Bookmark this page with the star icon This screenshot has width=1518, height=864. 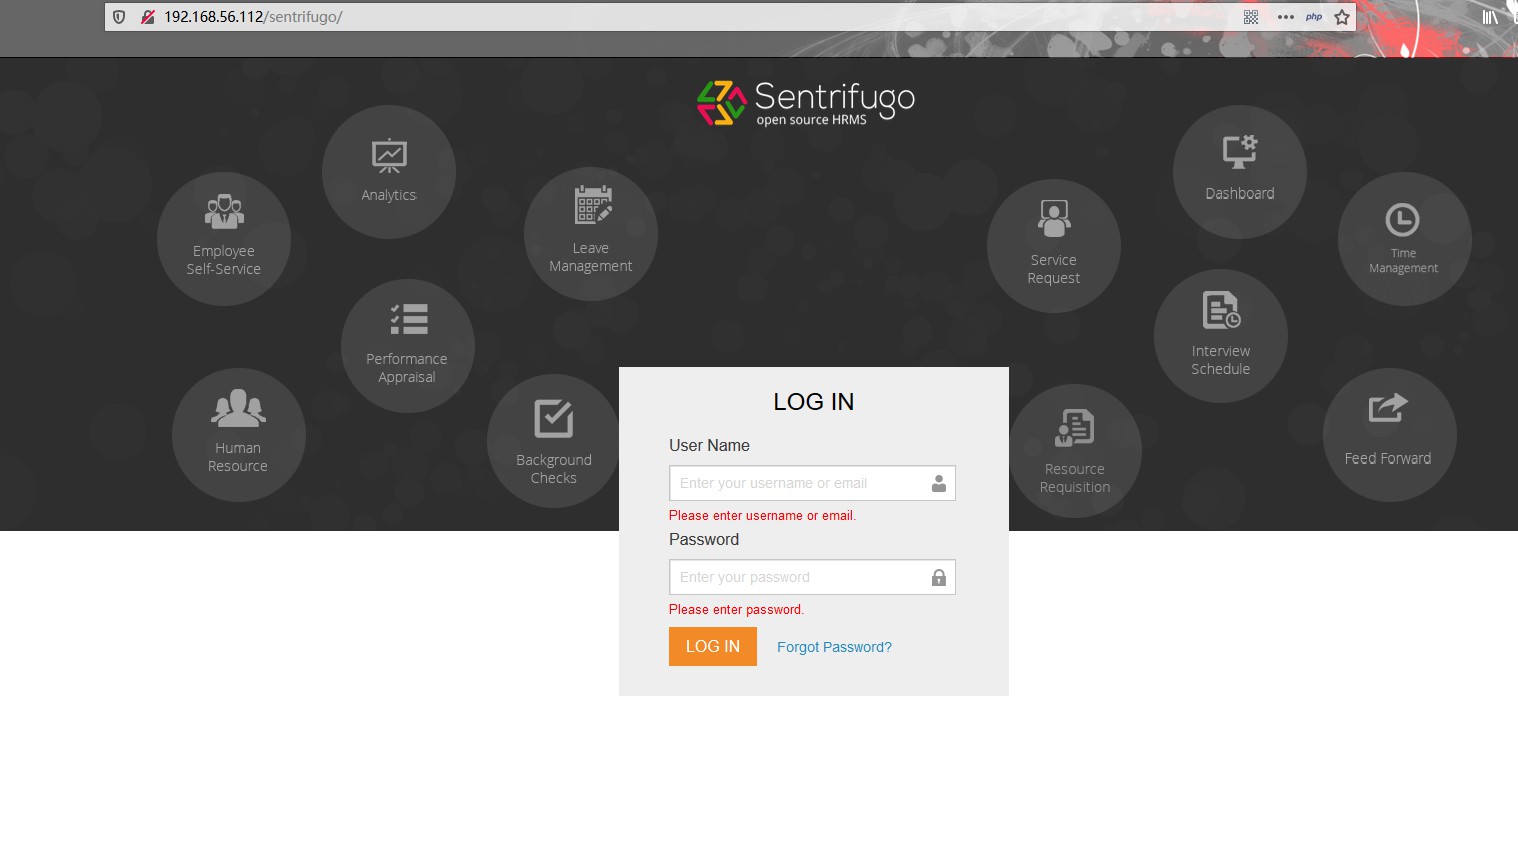point(1342,17)
